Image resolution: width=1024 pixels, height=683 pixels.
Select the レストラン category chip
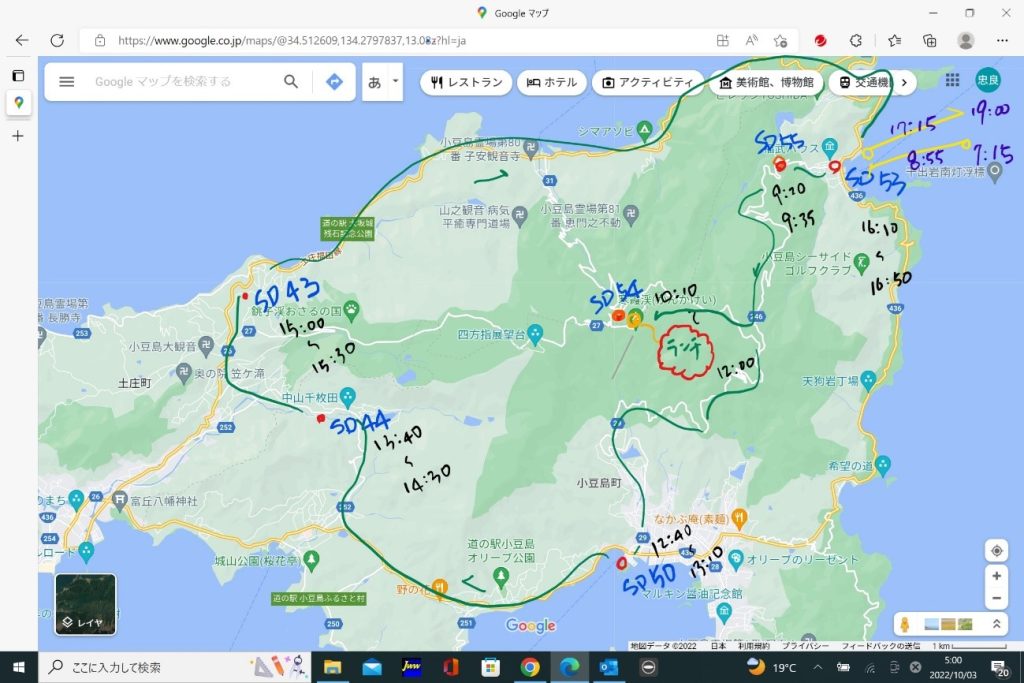(465, 82)
